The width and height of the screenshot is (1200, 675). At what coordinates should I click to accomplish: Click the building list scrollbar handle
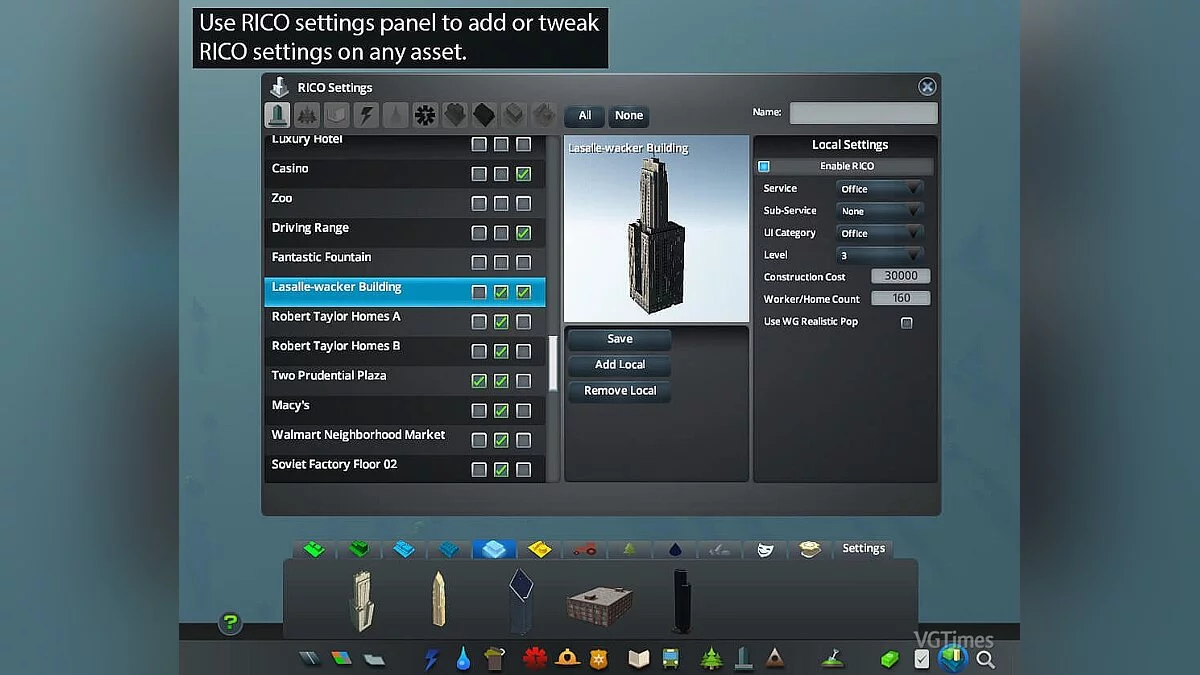[554, 364]
